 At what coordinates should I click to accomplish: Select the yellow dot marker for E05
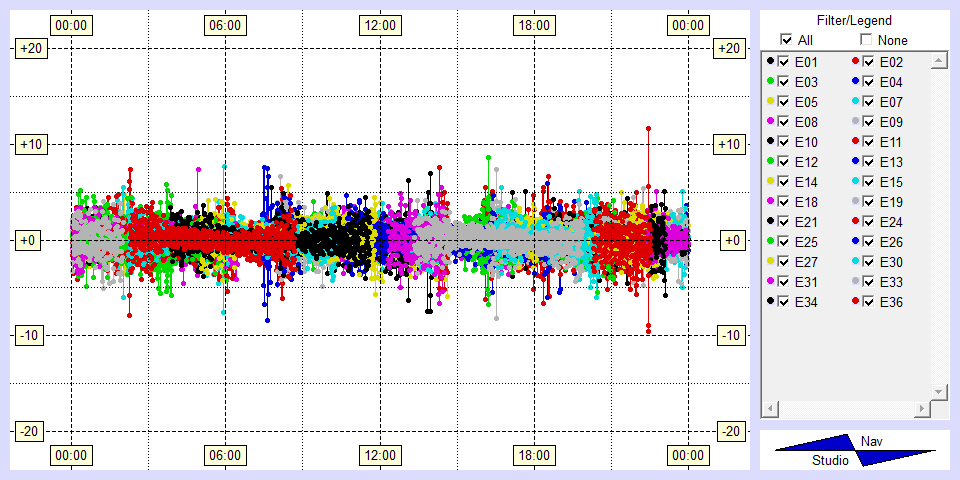coord(769,102)
